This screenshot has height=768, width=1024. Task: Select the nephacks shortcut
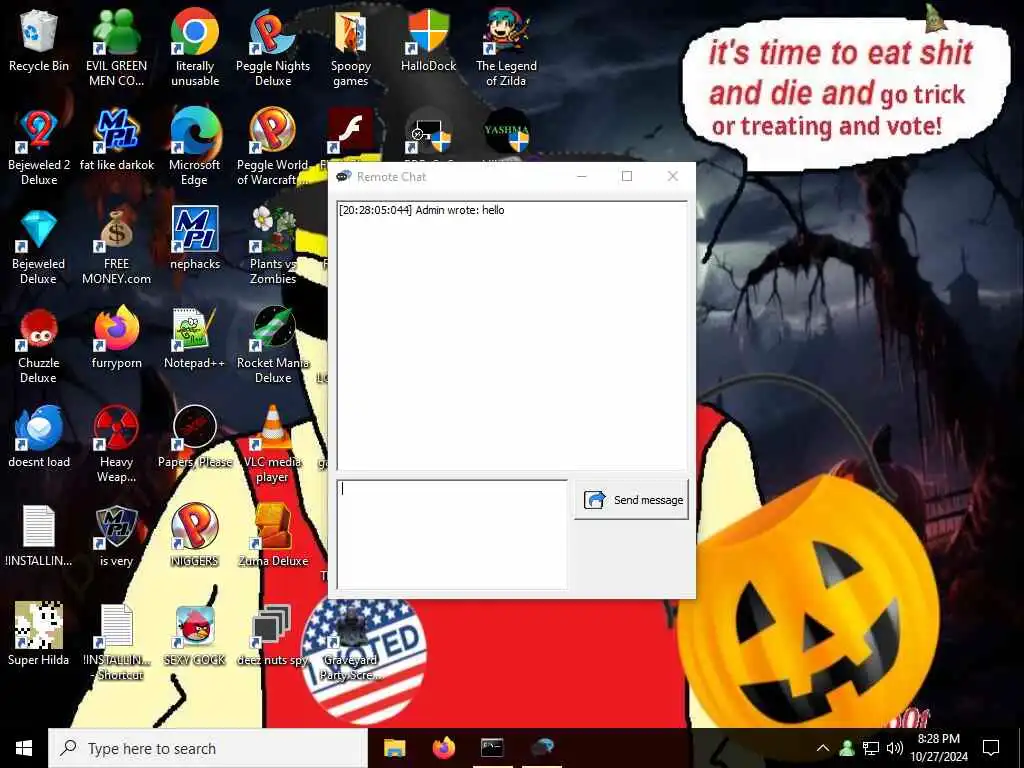(195, 239)
